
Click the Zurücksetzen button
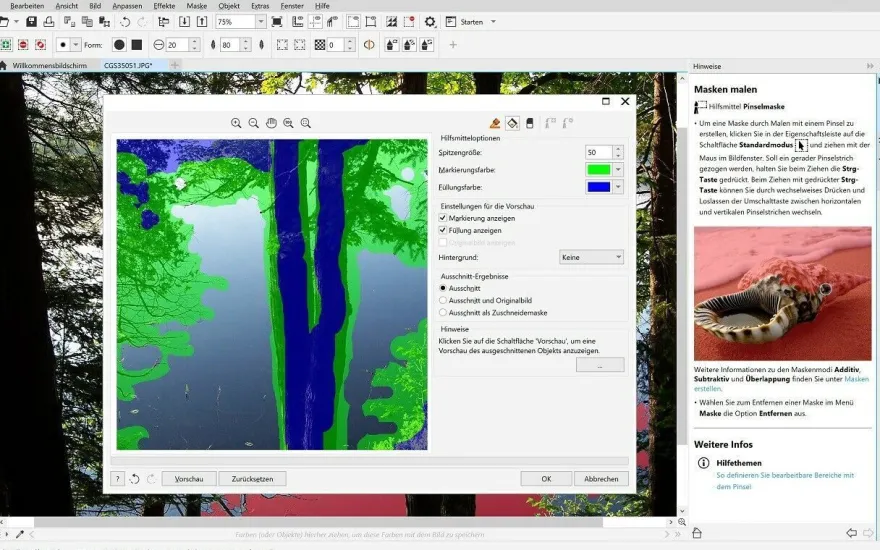tap(252, 479)
